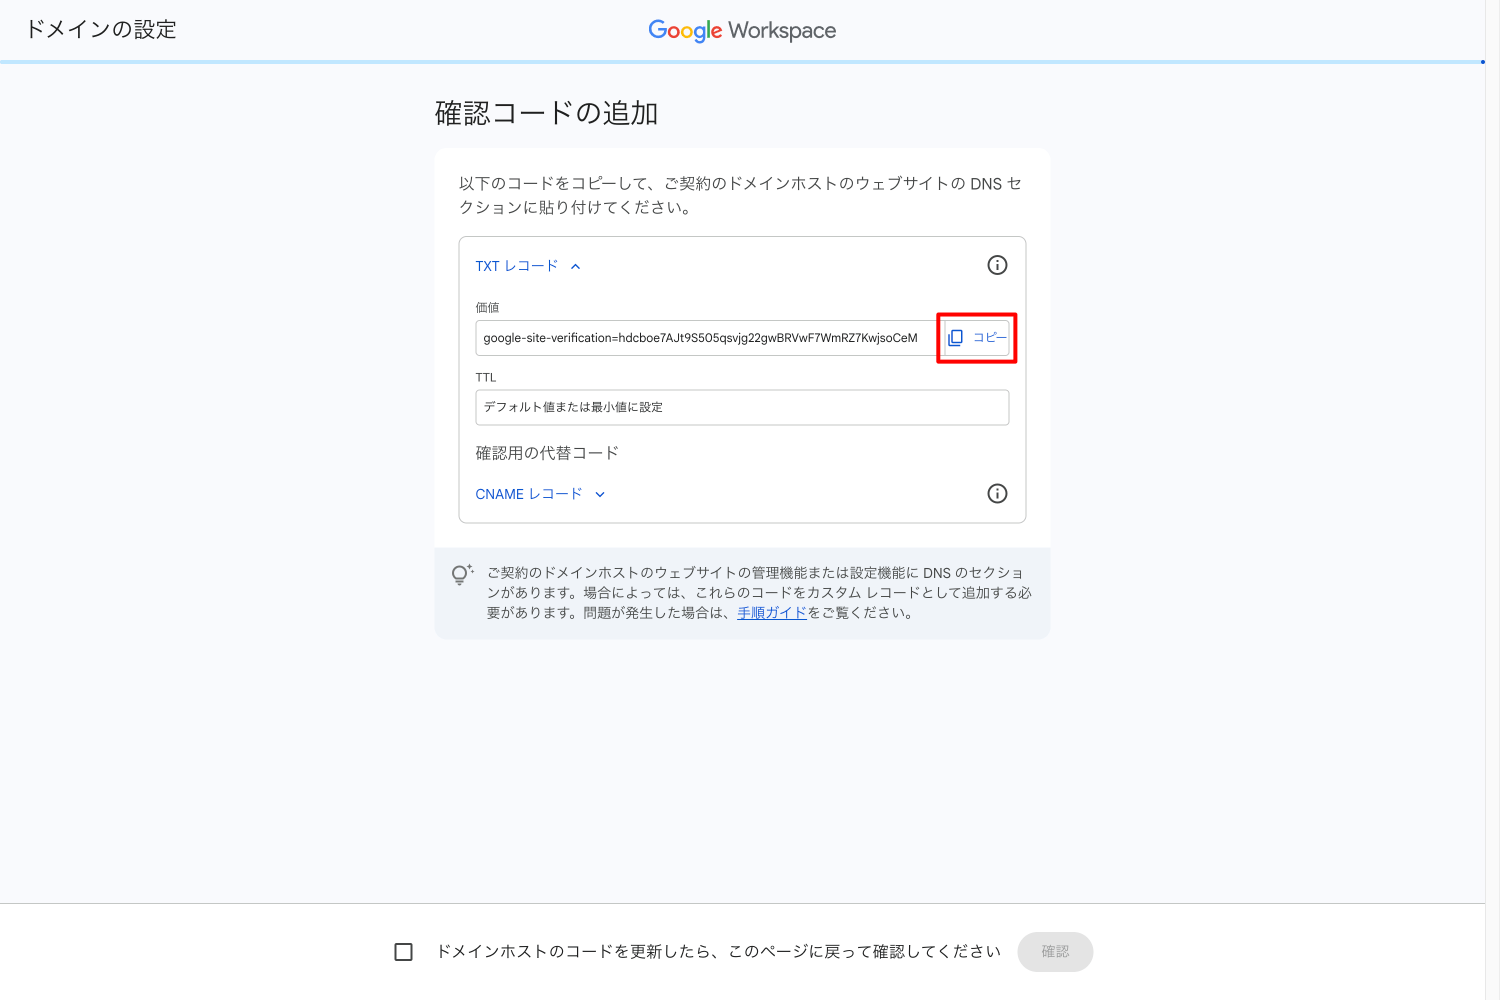Viewport: 1500px width, 1000px height.
Task: Click the blue progress bar under header
Action: pyautogui.click(x=740, y=62)
